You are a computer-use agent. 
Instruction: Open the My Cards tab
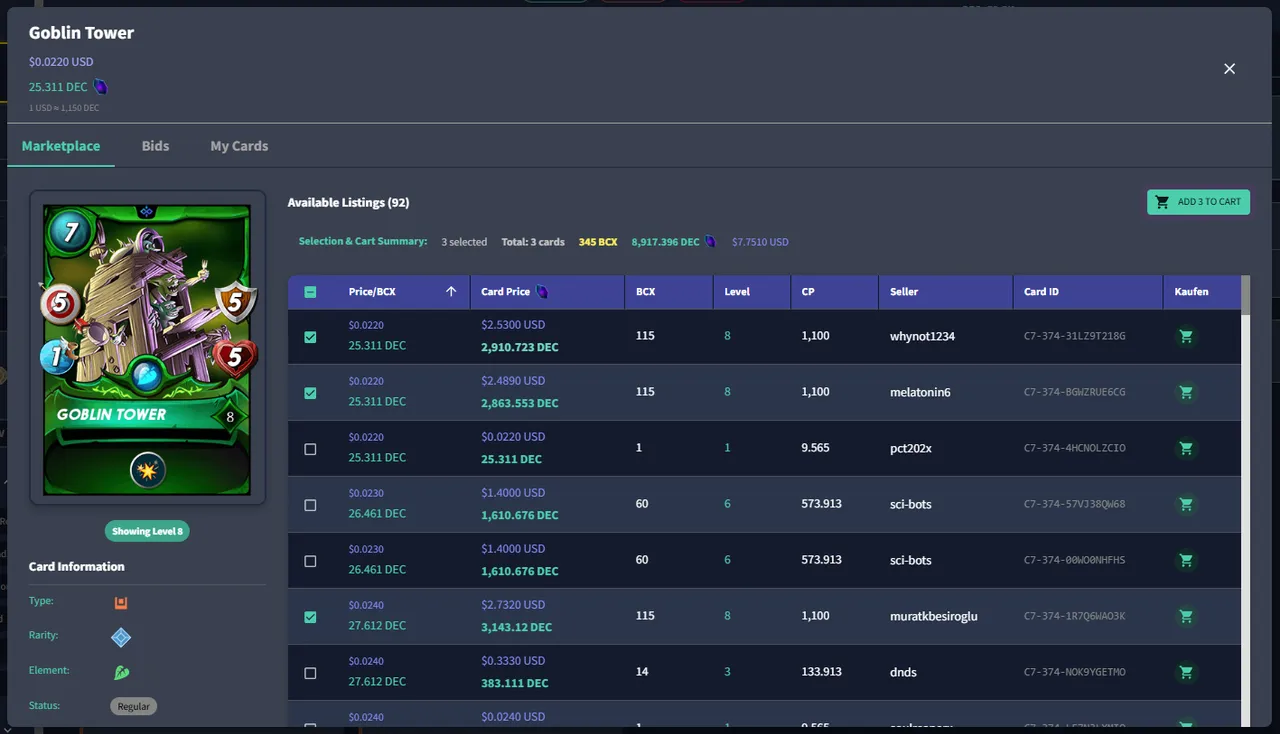239,146
